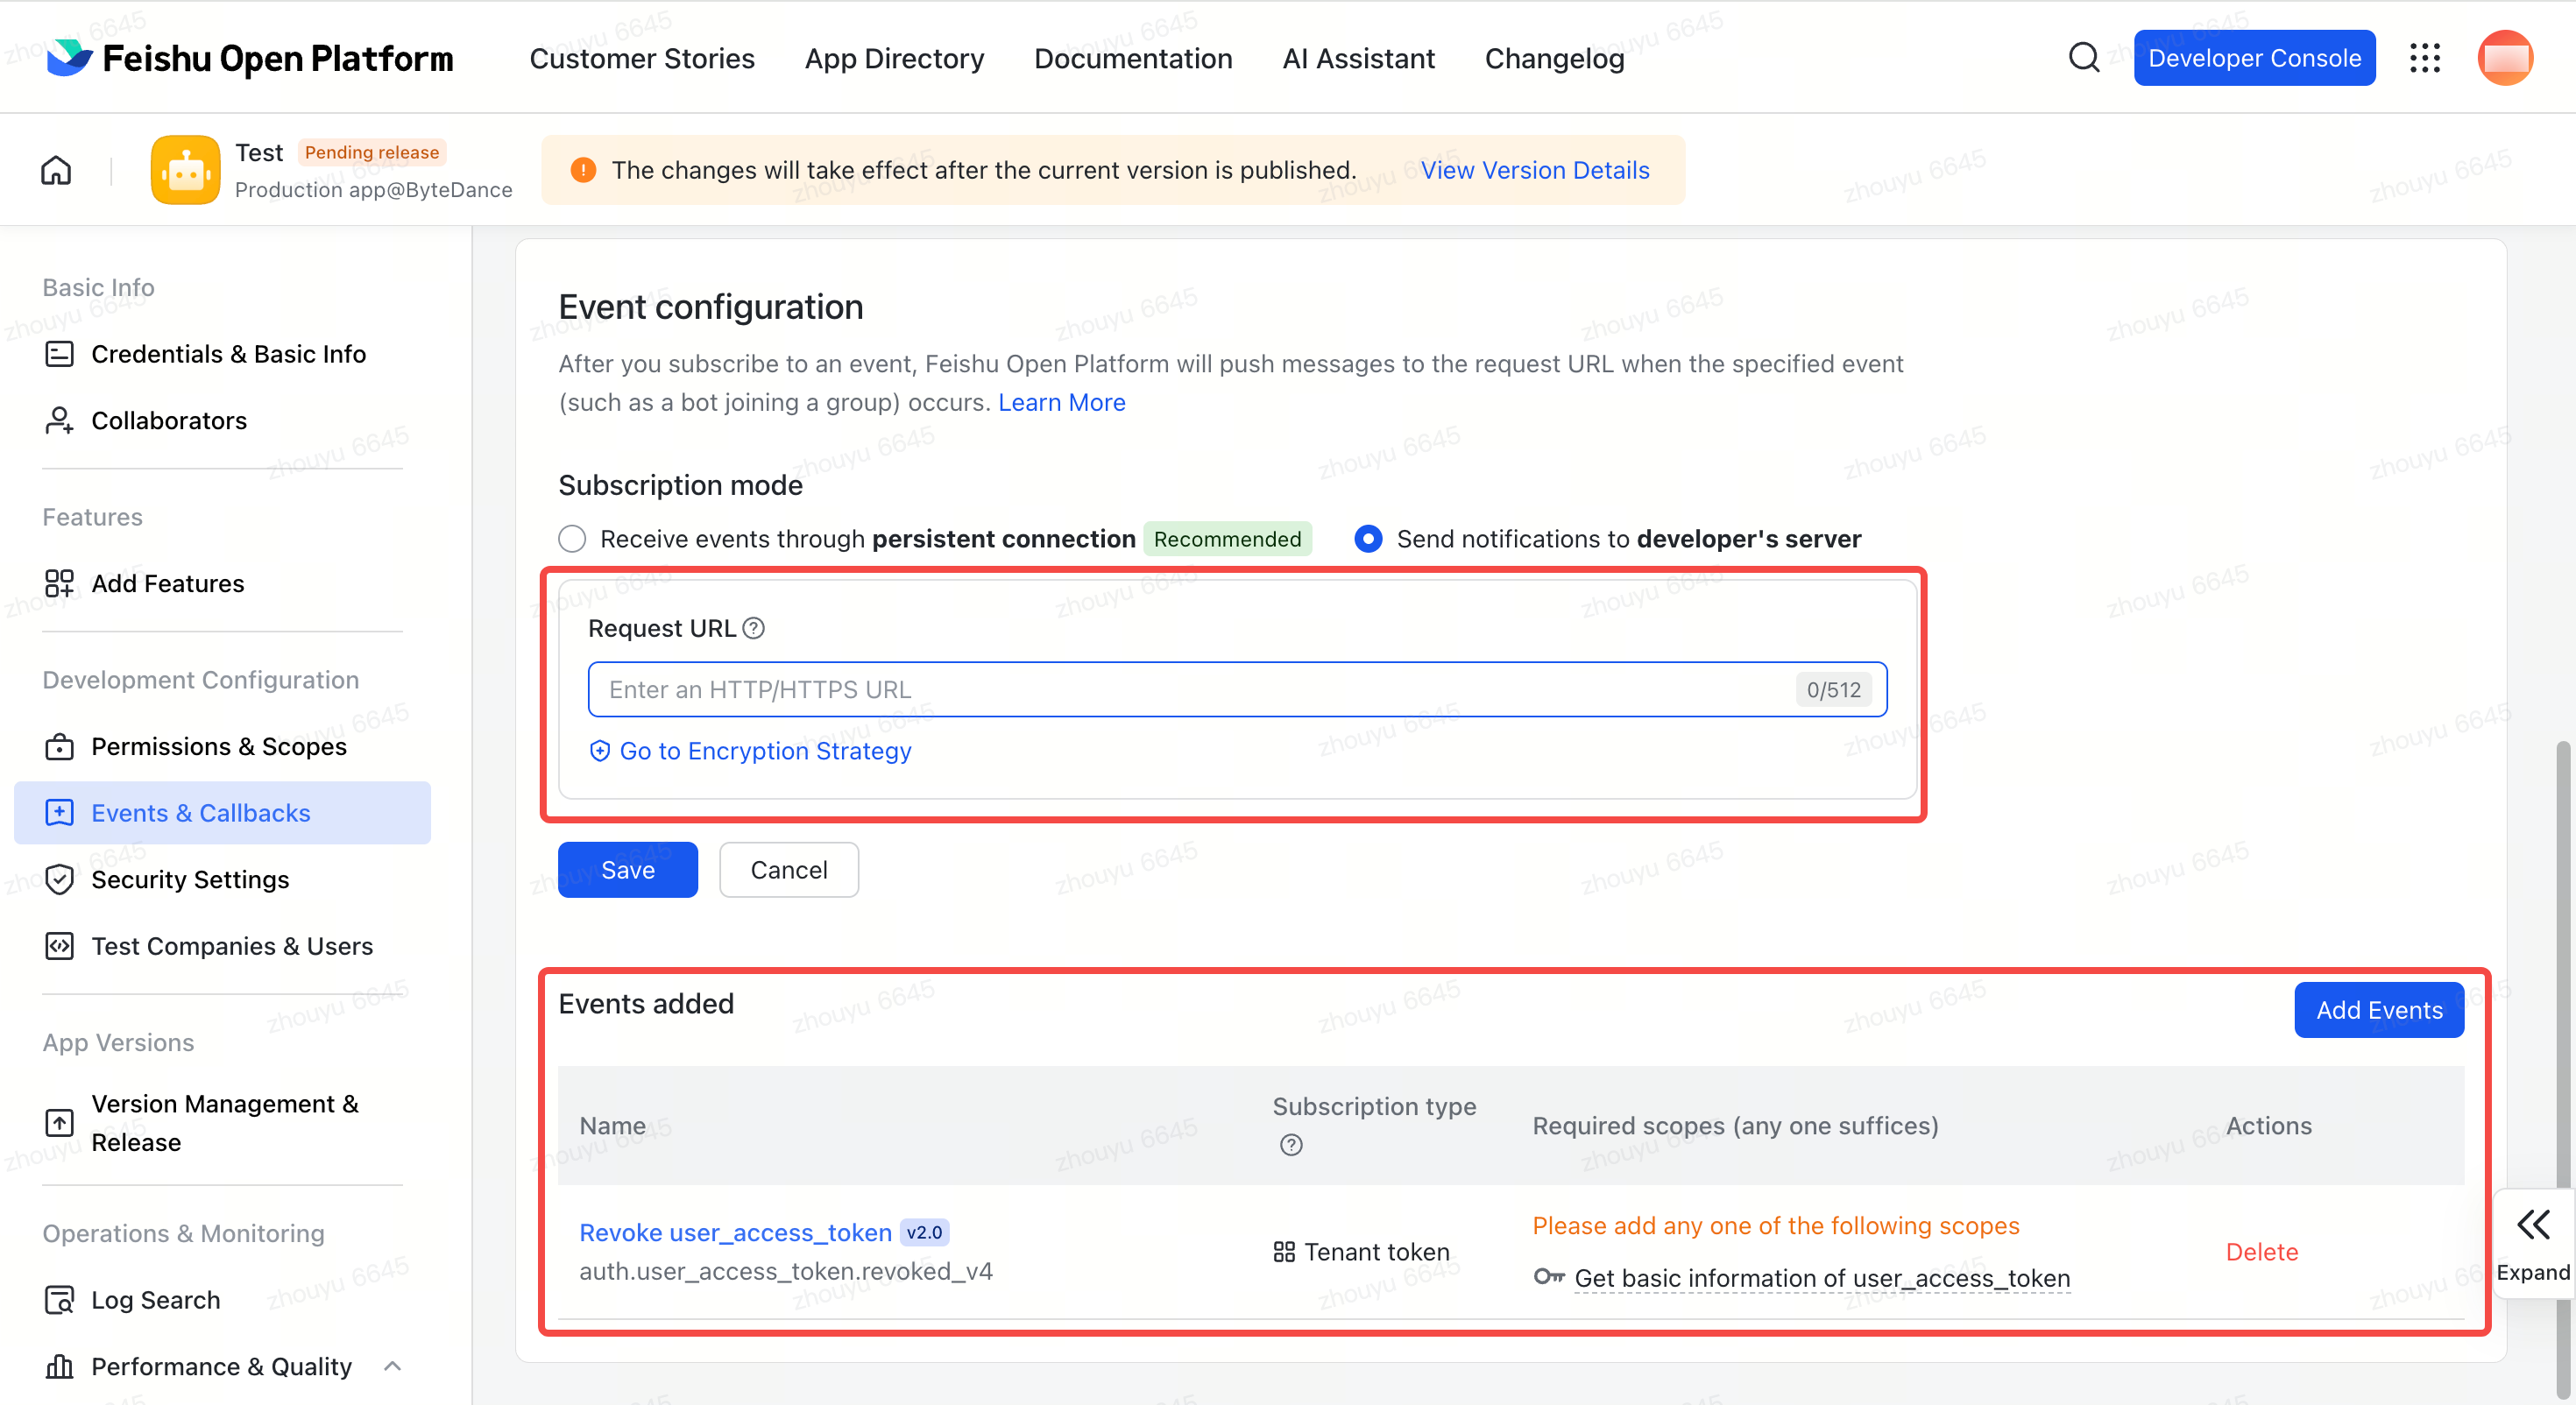This screenshot has height=1405, width=2576.
Task: Collapse the Performance & Quality section
Action: pos(393,1365)
